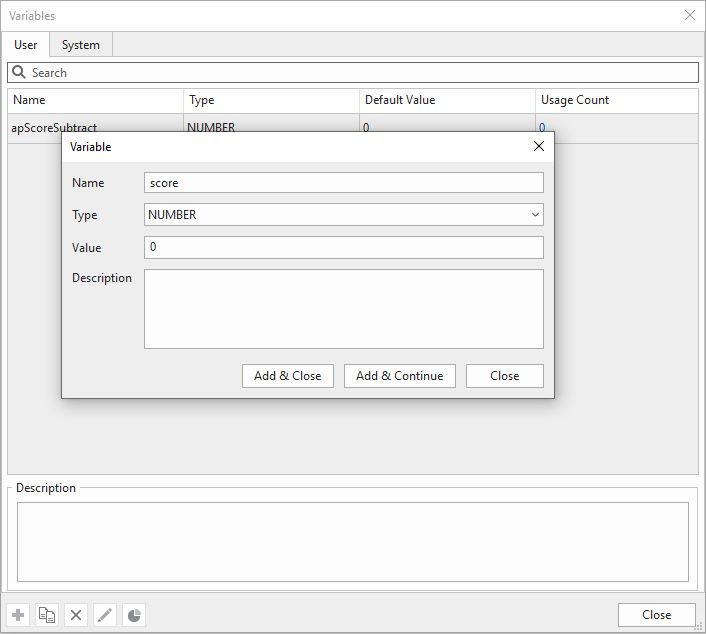Click the Add & Continue button
The image size is (706, 634).
coord(400,376)
